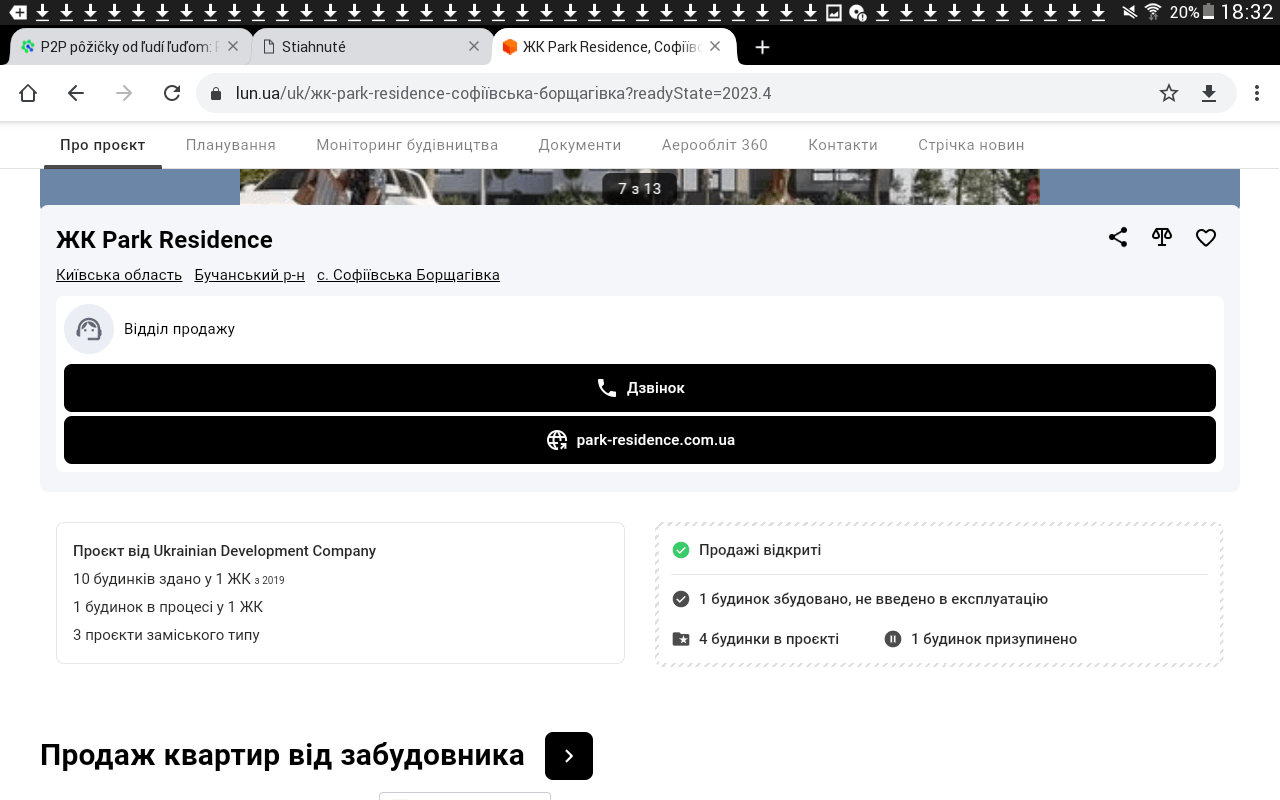Open park-residence.com.ua website button
The width and height of the screenshot is (1280, 800).
640,440
